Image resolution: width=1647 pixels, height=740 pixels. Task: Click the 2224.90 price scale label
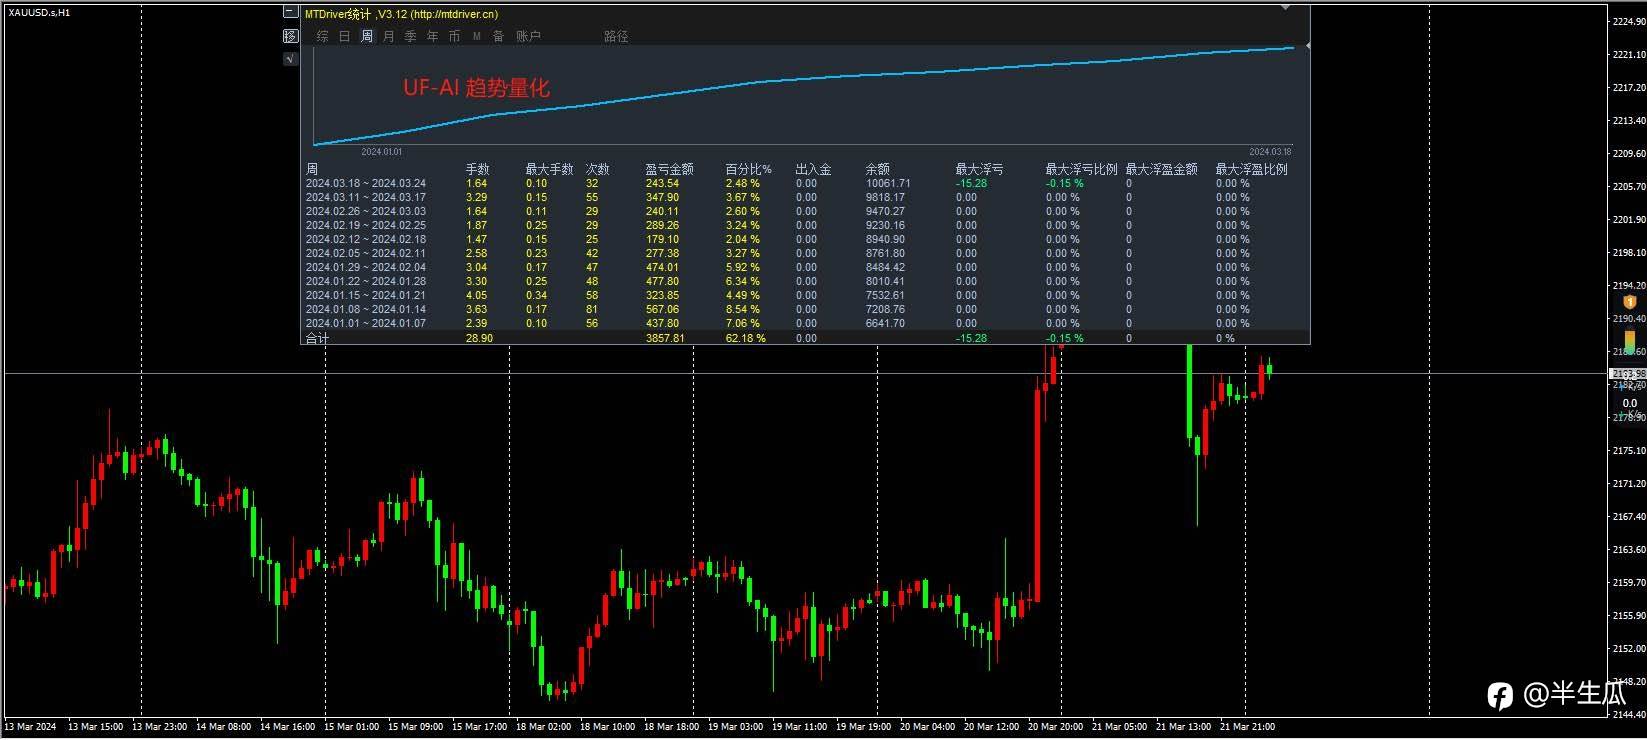coord(1629,22)
